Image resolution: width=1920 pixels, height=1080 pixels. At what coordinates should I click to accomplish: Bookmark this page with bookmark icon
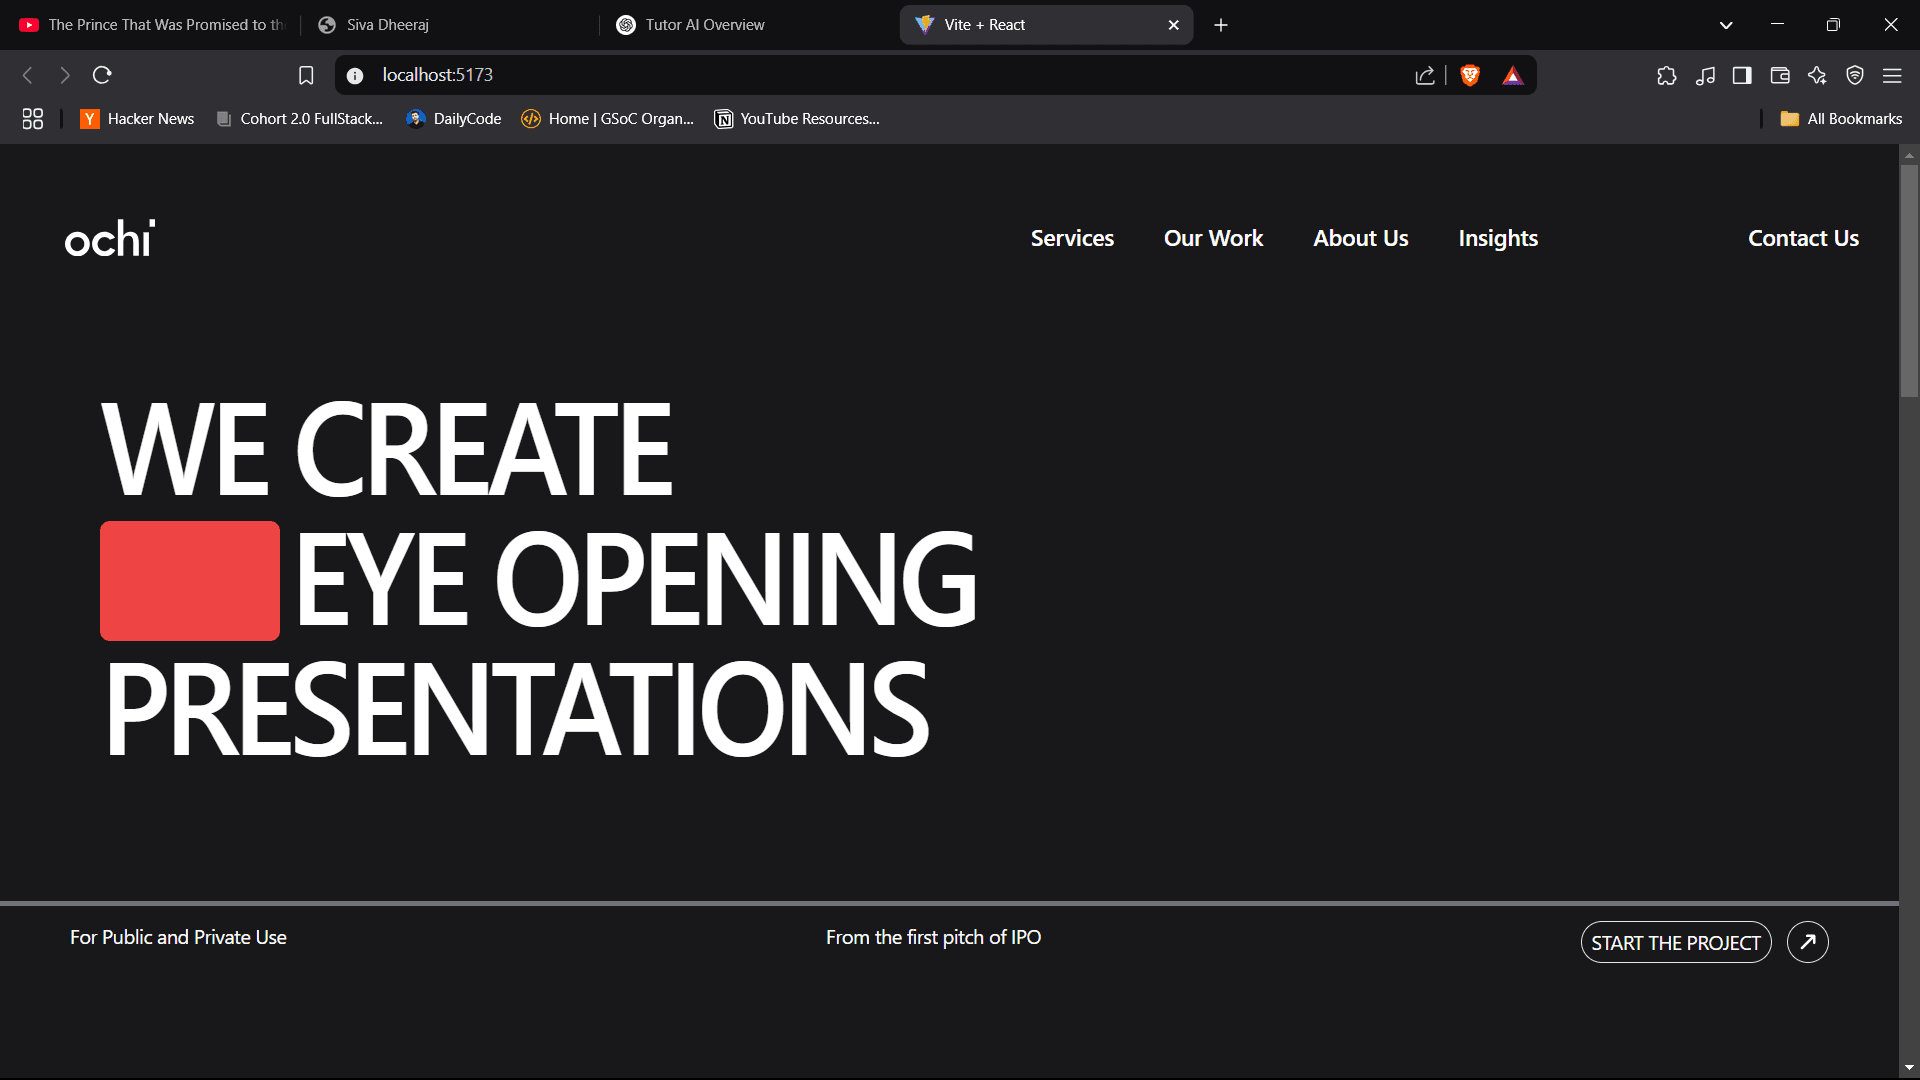[x=306, y=75]
